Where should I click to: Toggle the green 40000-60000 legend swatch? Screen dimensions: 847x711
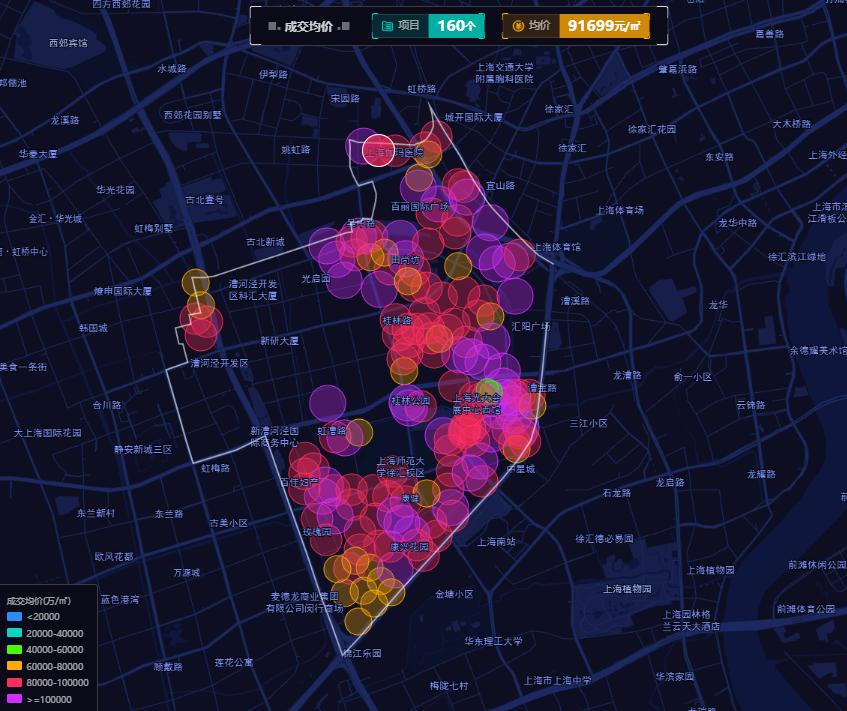pyautogui.click(x=14, y=649)
